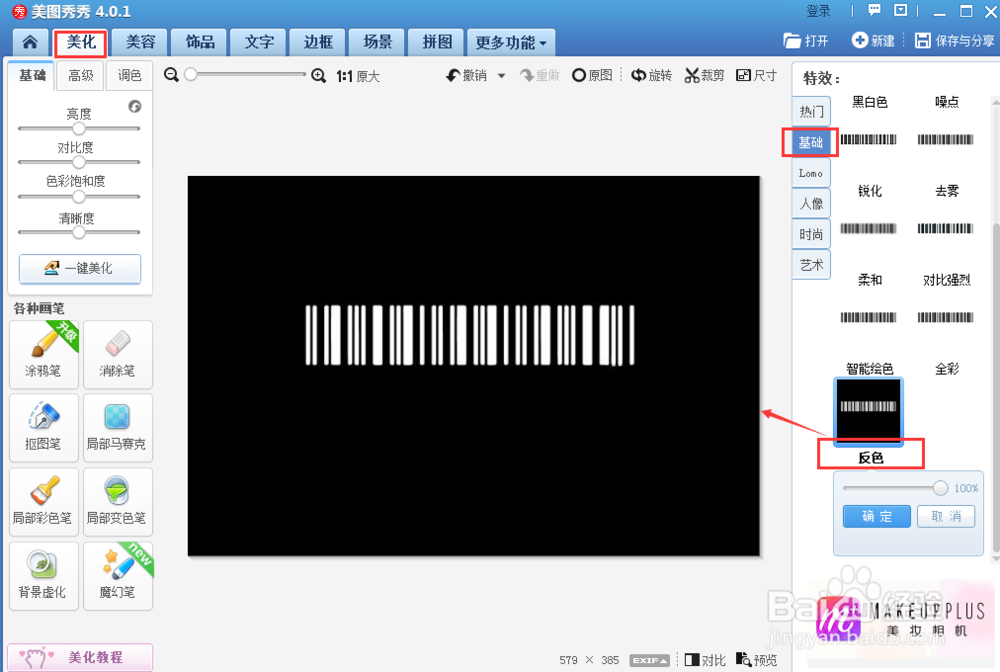Select the 魔幻笔 magic pen tool
Viewport: 1000px width, 672px height.
pyautogui.click(x=117, y=576)
